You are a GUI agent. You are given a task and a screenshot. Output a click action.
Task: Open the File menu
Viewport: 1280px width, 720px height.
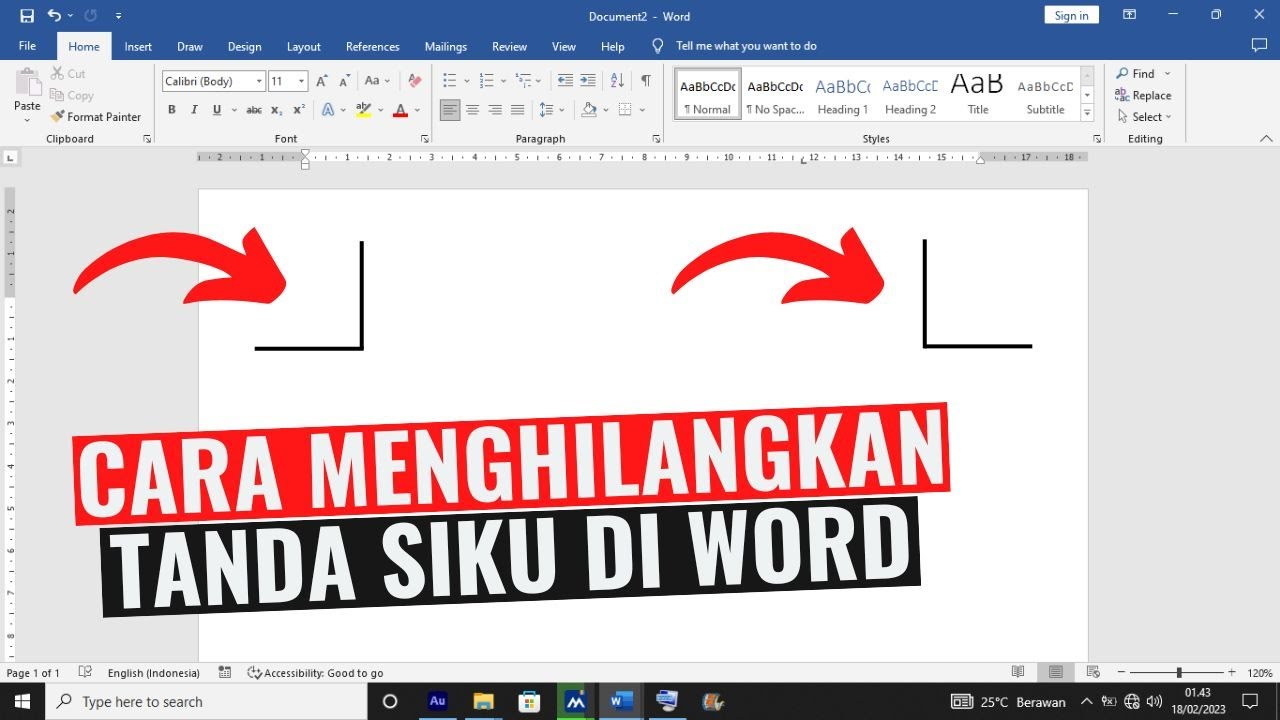pyautogui.click(x=27, y=46)
